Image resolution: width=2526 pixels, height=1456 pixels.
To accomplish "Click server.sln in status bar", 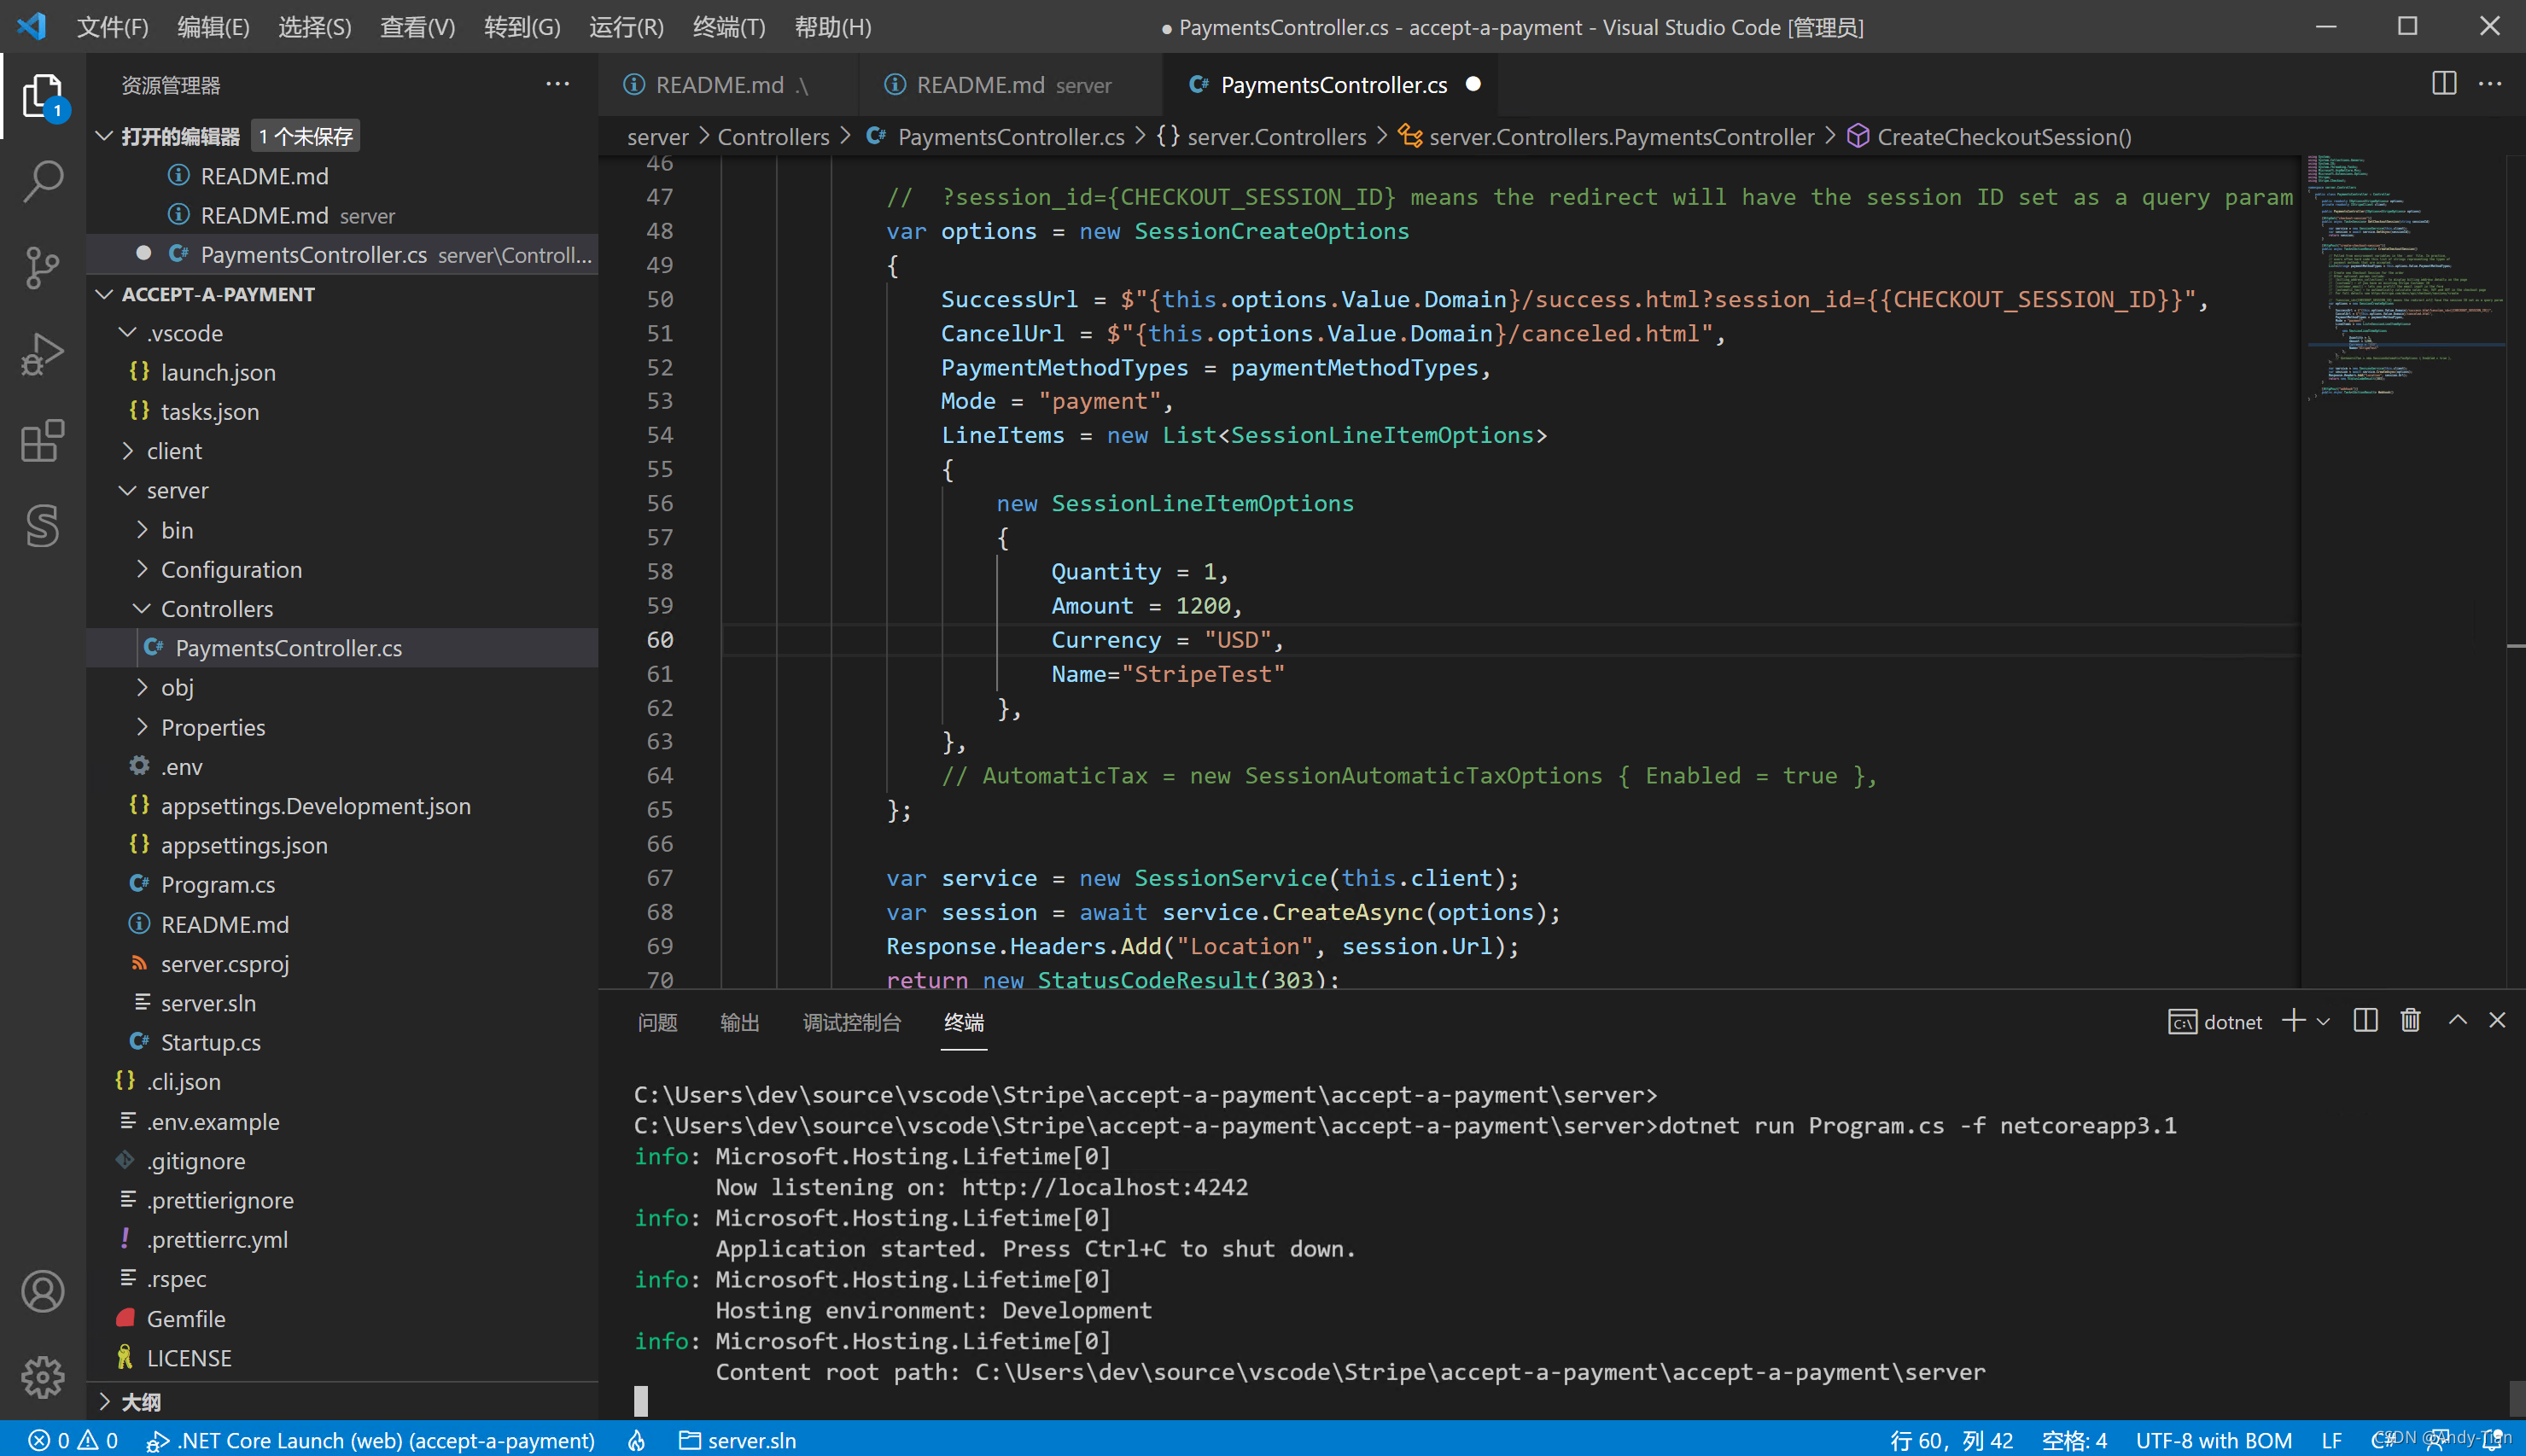I will [738, 1440].
